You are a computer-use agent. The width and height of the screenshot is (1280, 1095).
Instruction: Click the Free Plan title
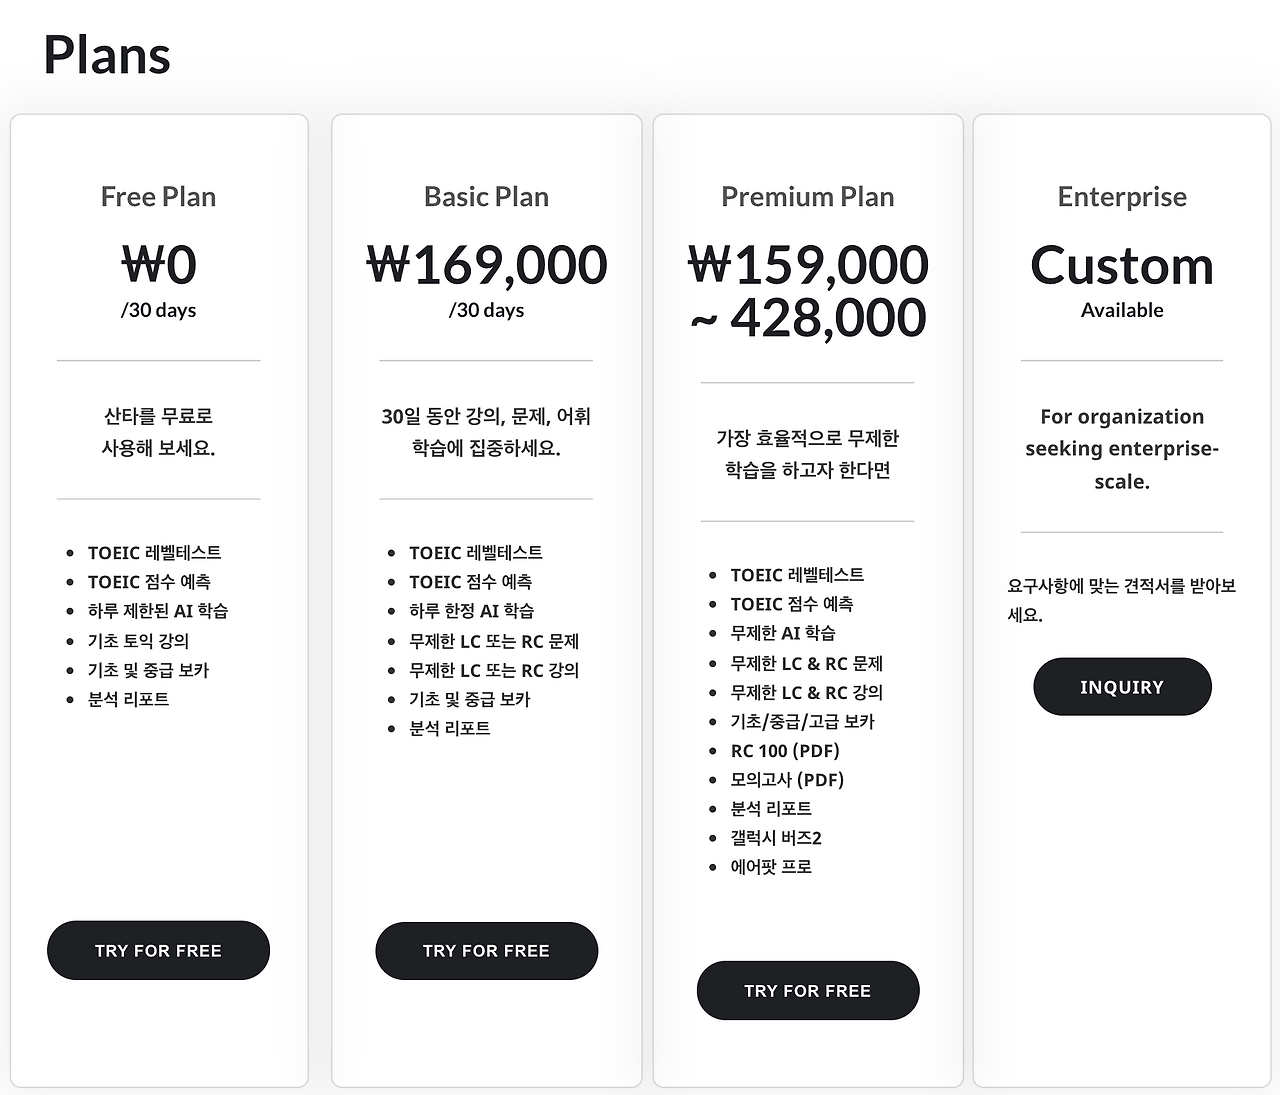(158, 197)
